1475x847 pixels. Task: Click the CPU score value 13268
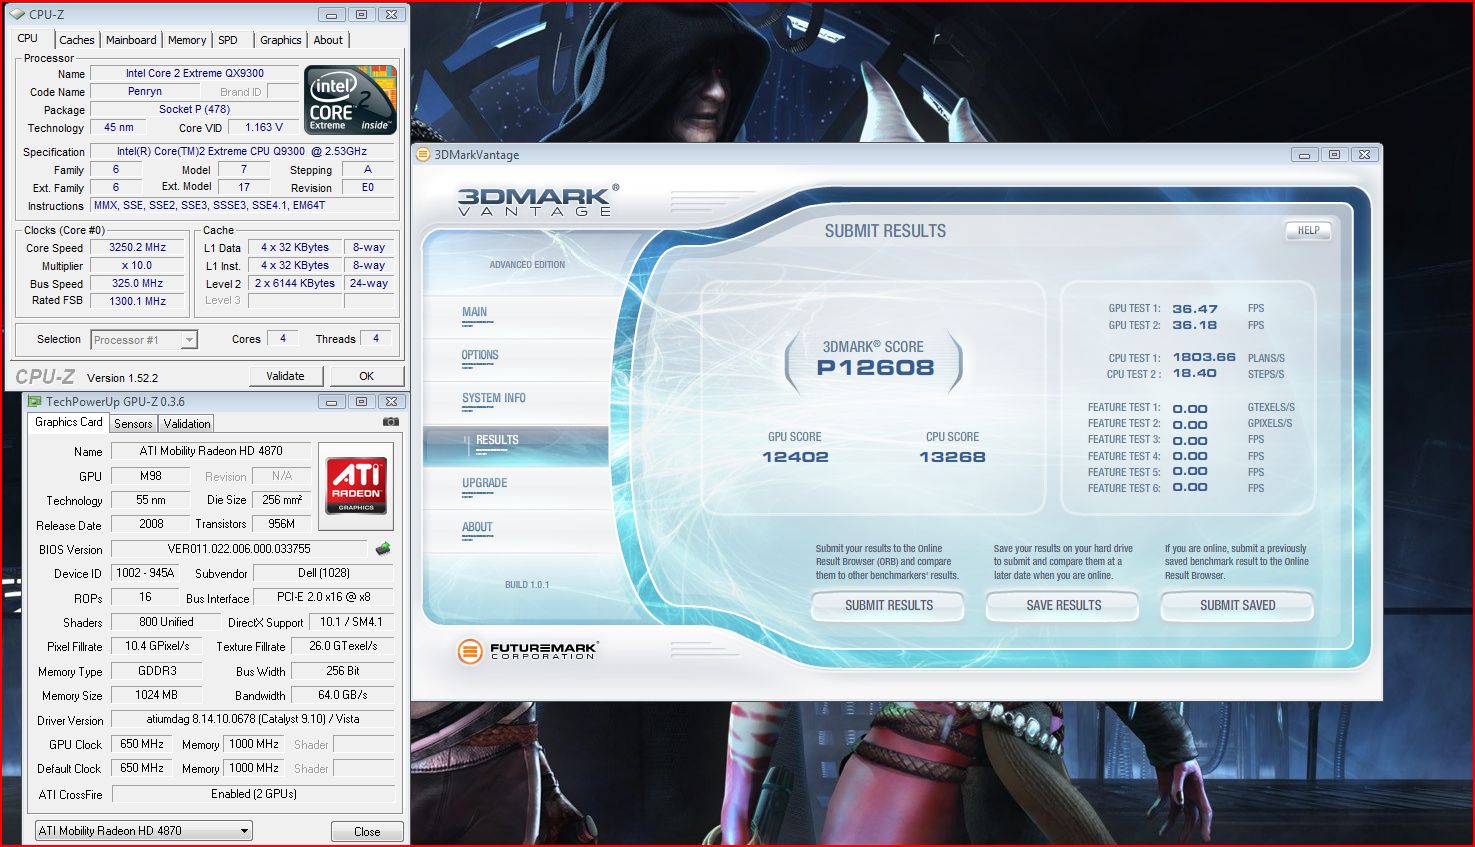pos(952,457)
